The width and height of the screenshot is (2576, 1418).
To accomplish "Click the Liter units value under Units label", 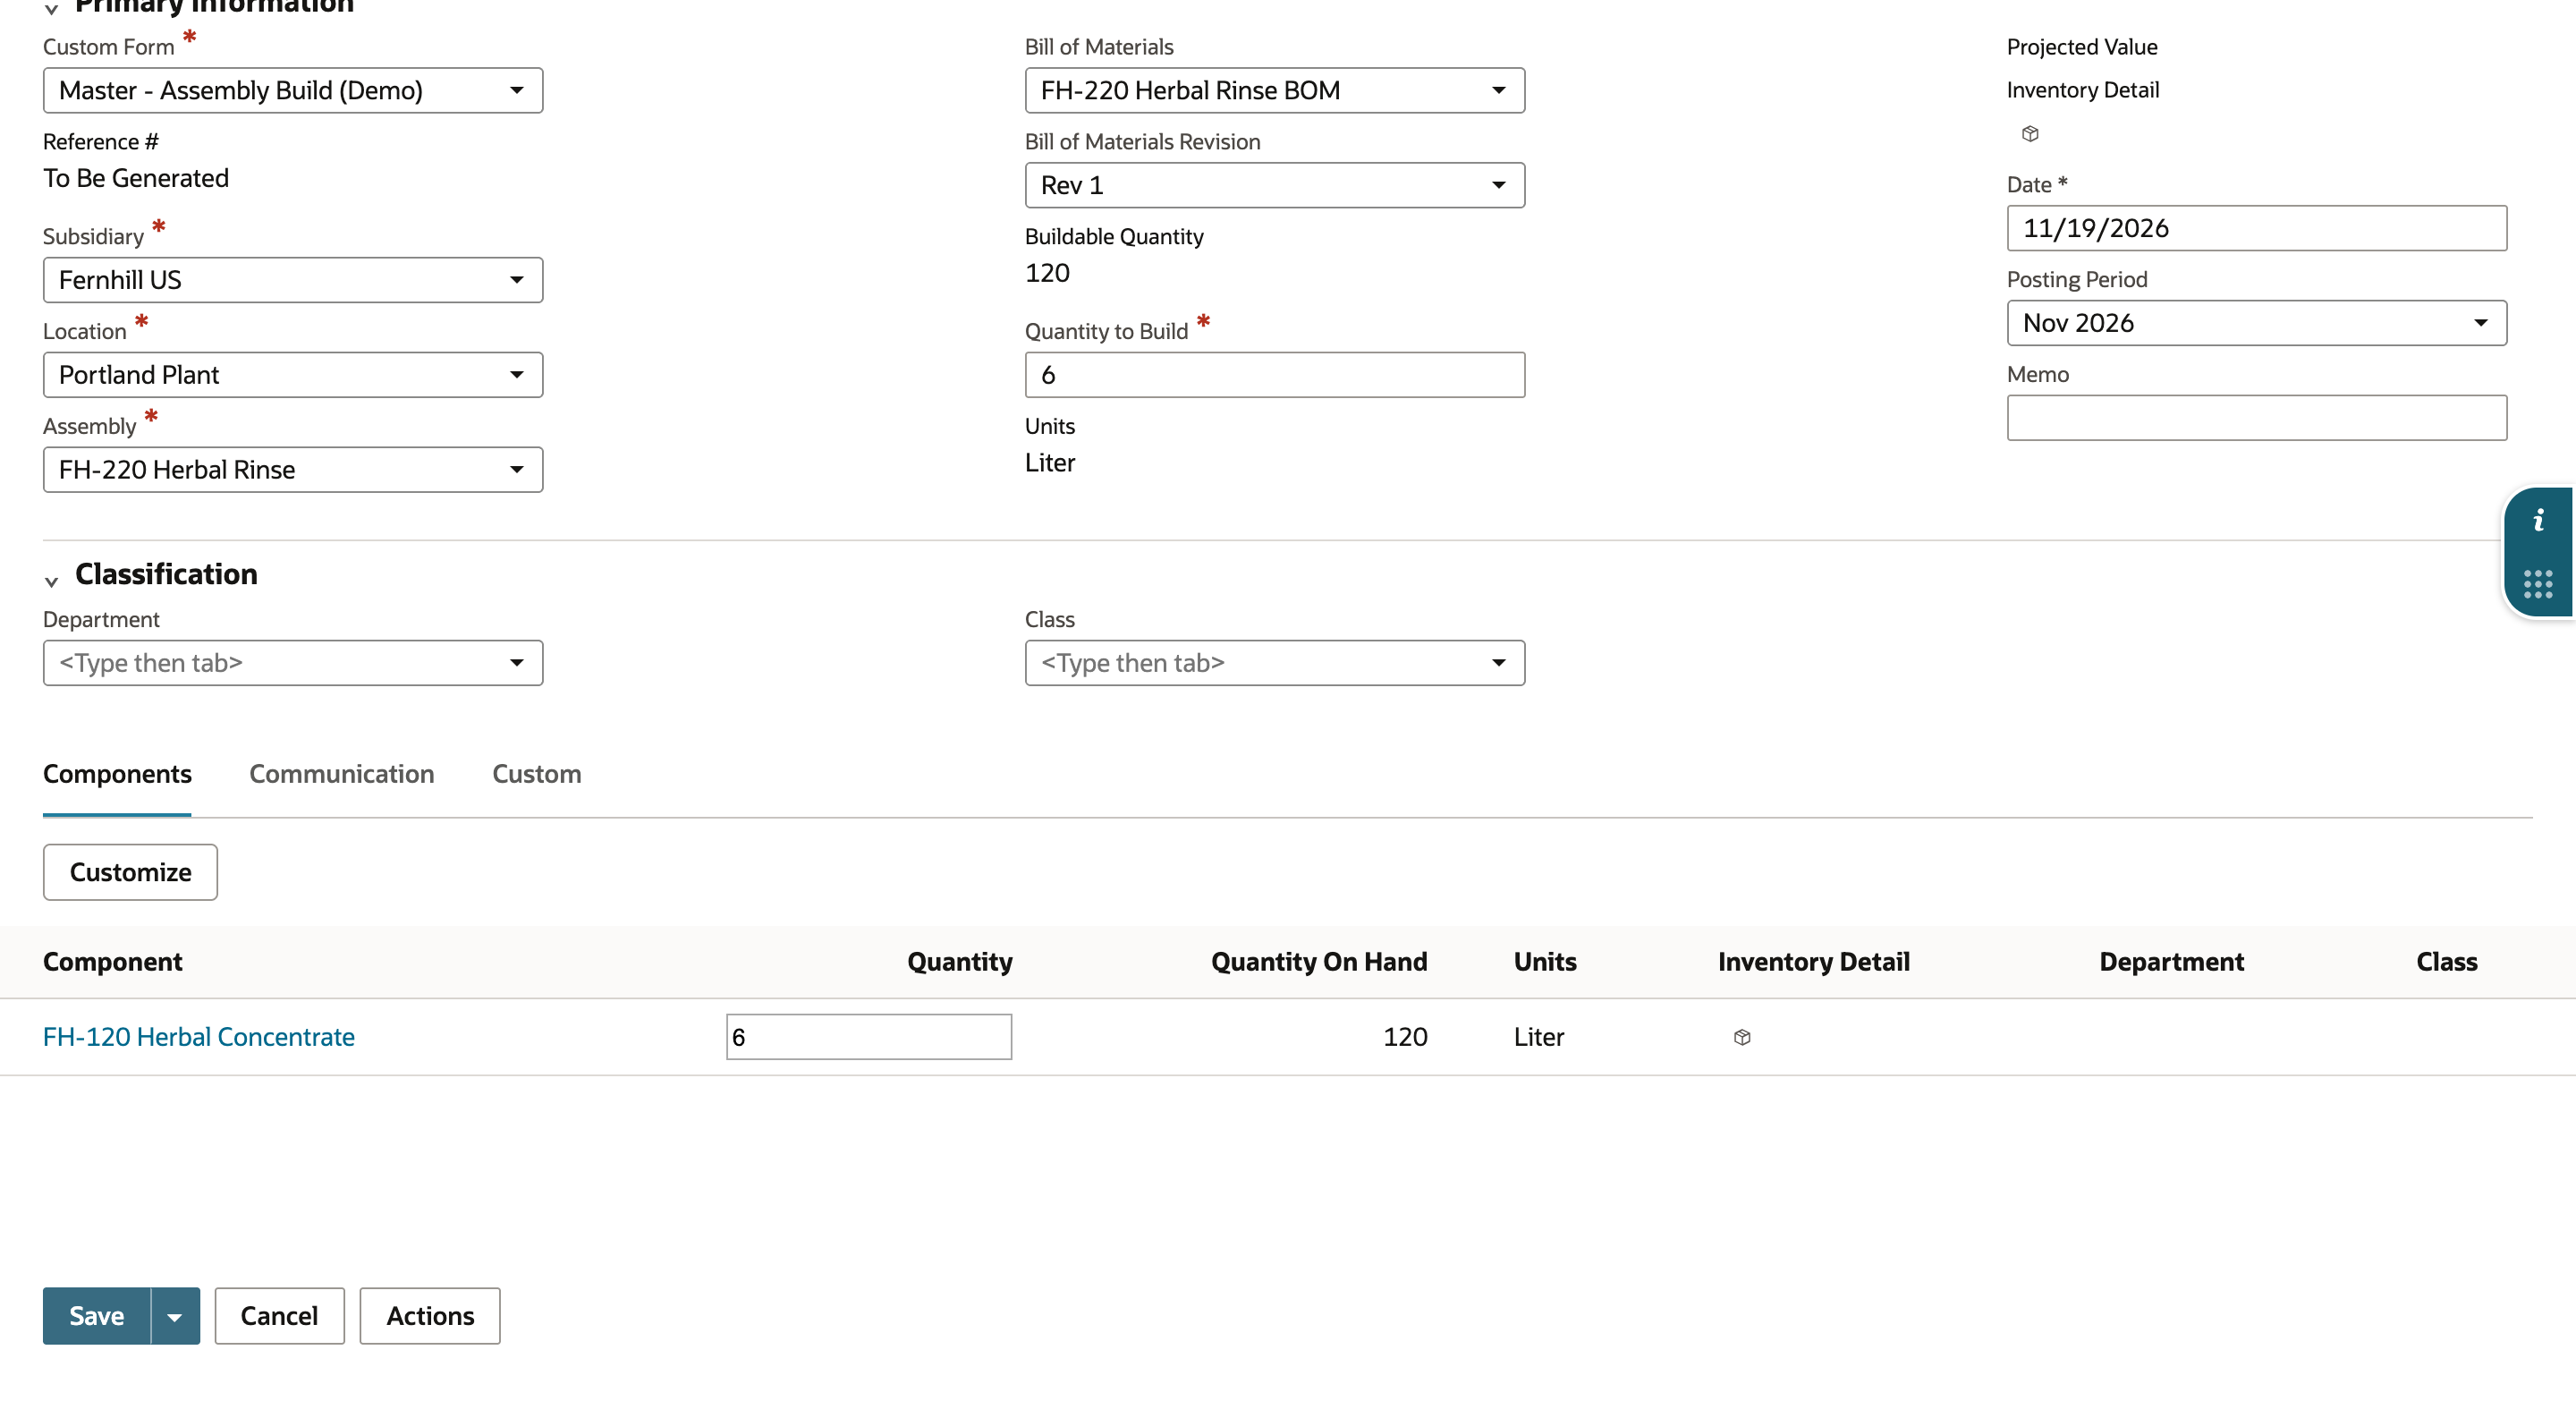I will (1050, 463).
